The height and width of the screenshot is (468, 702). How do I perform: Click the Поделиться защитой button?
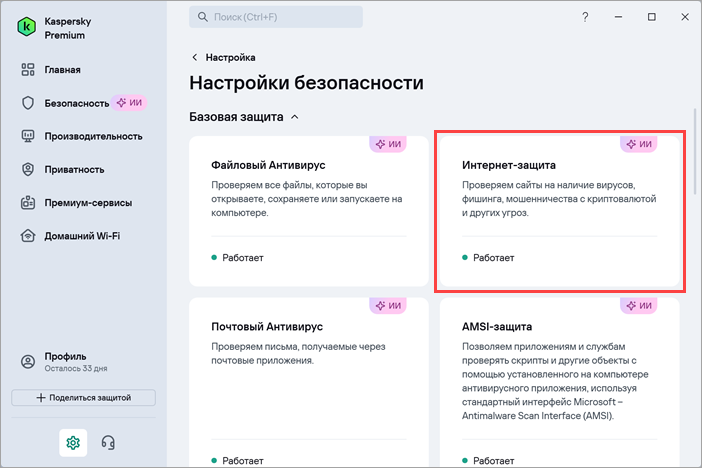coord(83,398)
